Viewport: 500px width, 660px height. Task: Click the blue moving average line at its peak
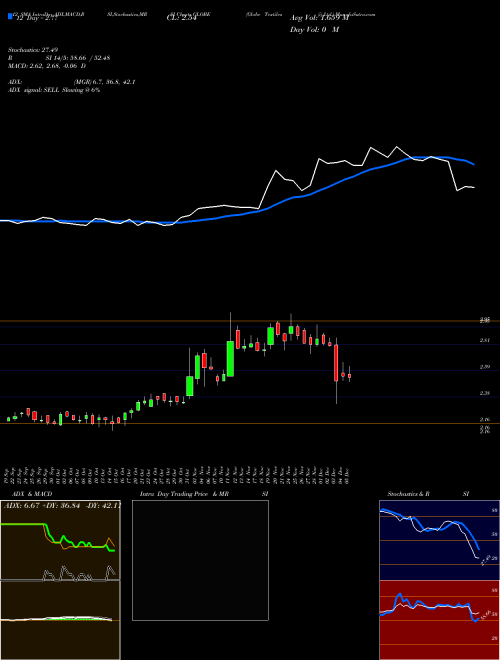click(x=429, y=157)
